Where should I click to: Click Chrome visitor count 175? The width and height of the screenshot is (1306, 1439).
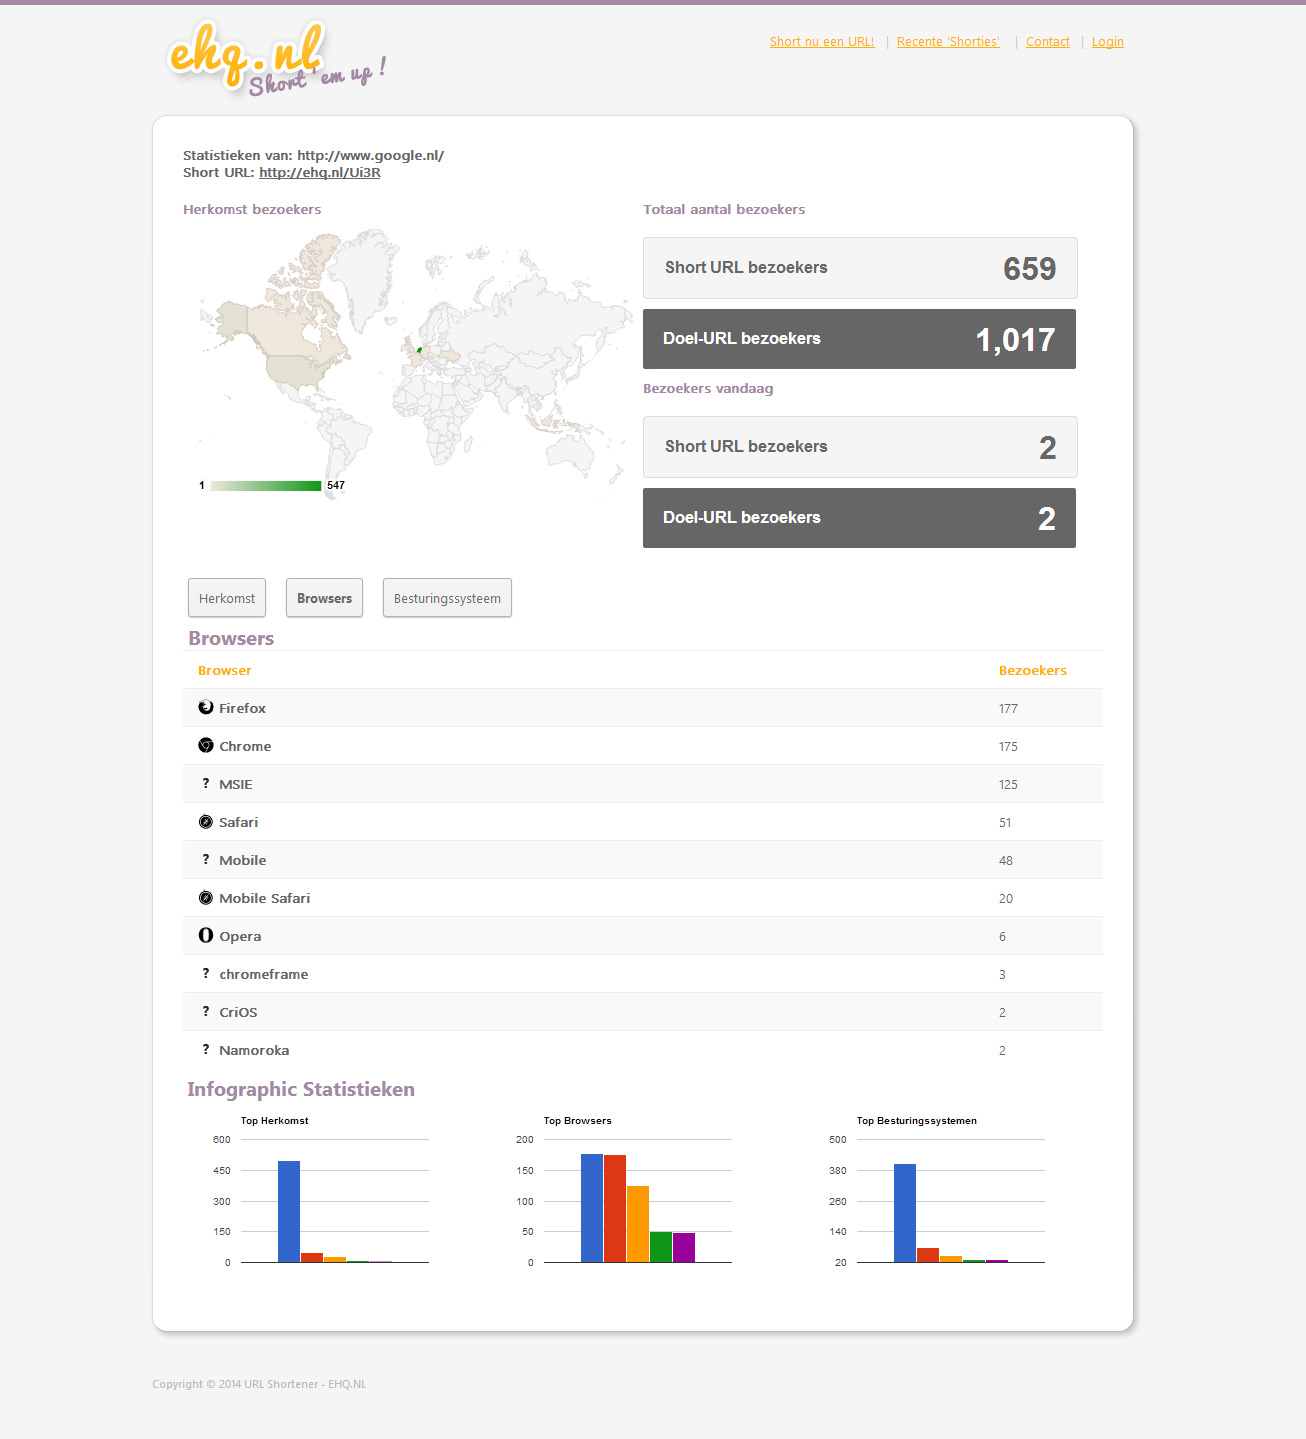pyautogui.click(x=1008, y=747)
